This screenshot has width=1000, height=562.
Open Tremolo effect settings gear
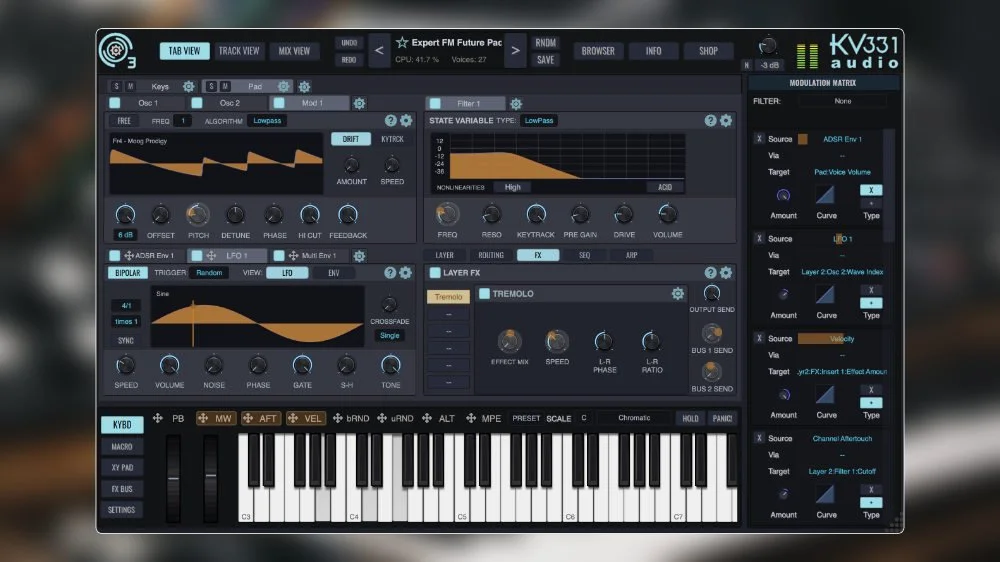click(678, 293)
